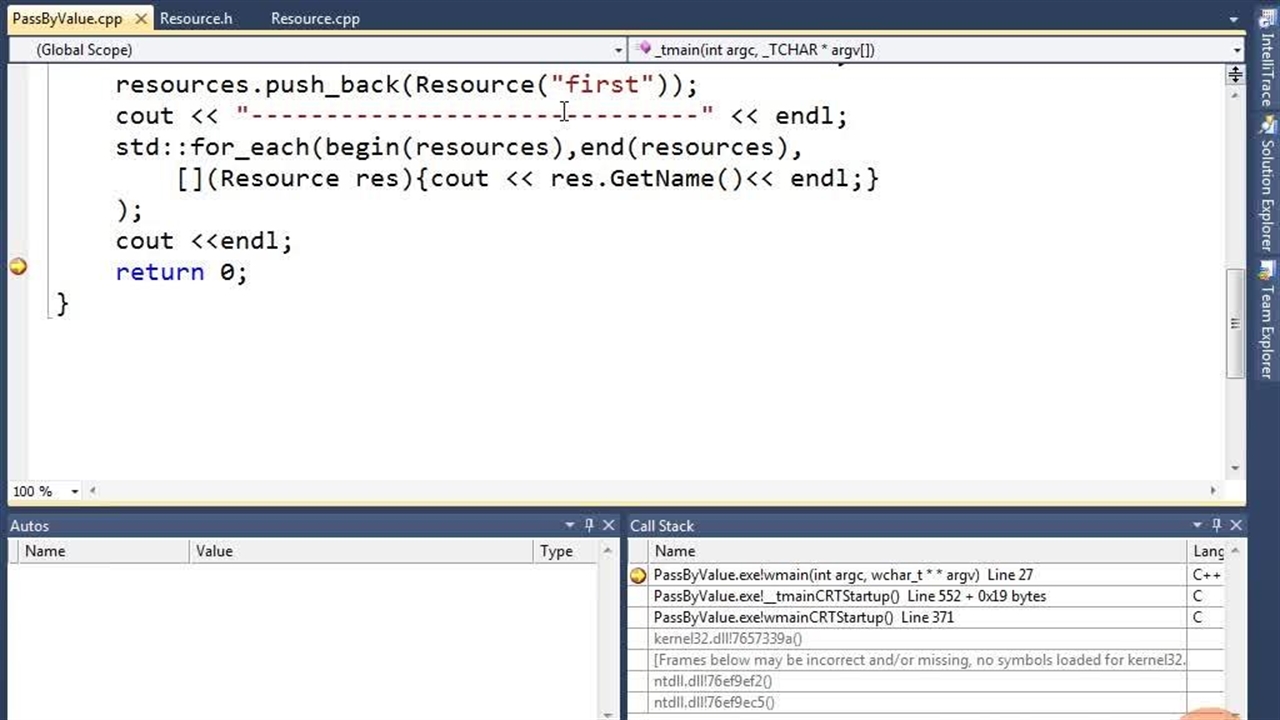This screenshot has height=720, width=1280.
Task: Close the Call Stack panel
Action: pos(1236,525)
